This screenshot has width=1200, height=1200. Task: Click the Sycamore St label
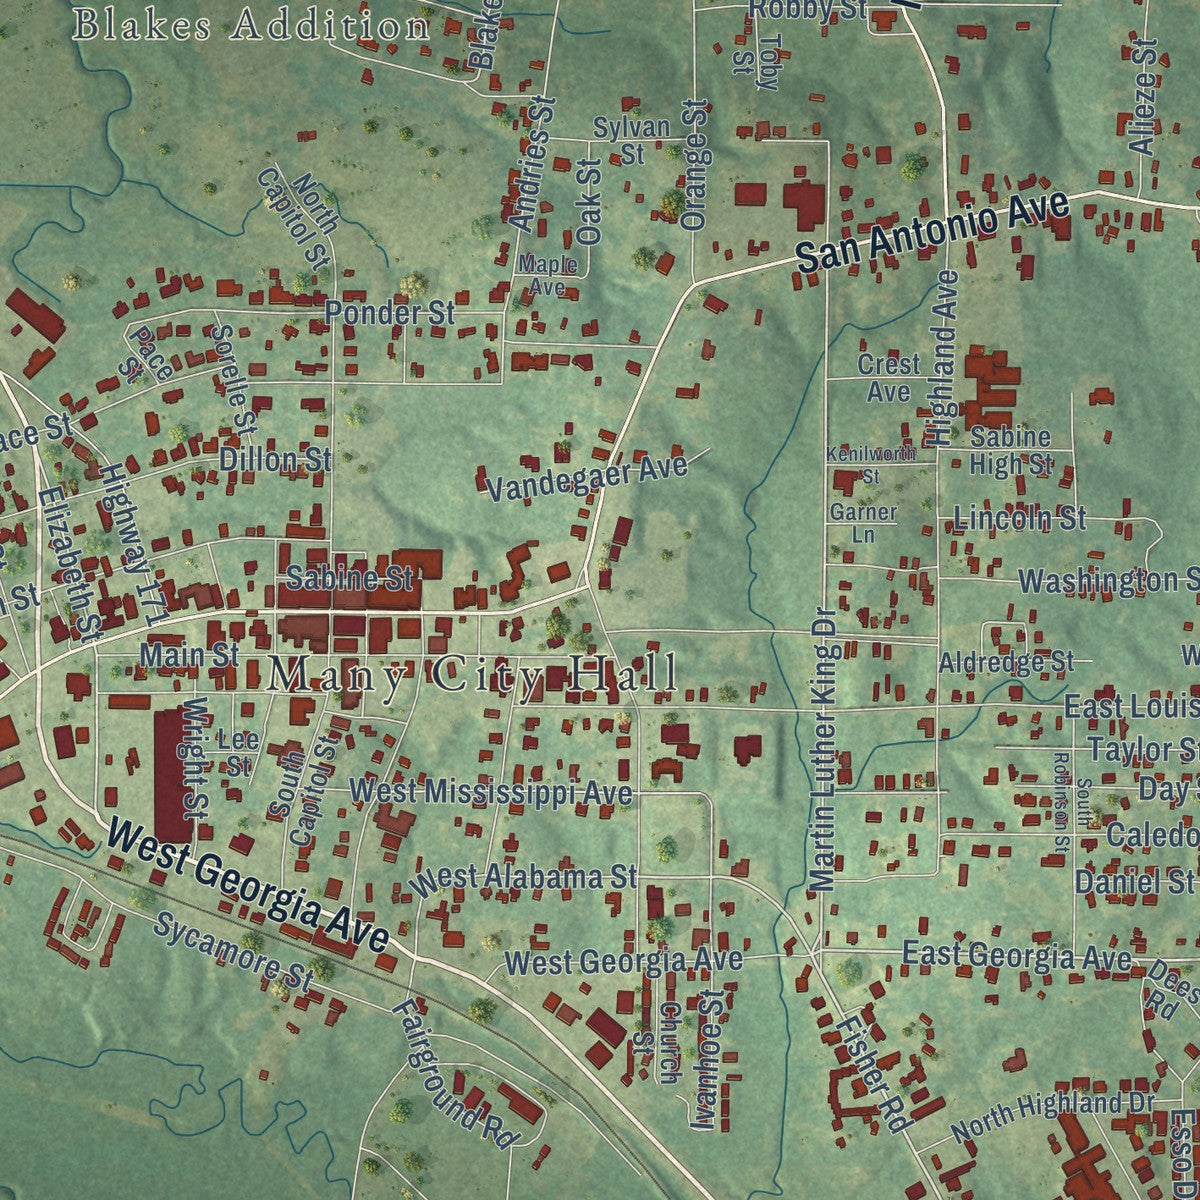point(234,953)
